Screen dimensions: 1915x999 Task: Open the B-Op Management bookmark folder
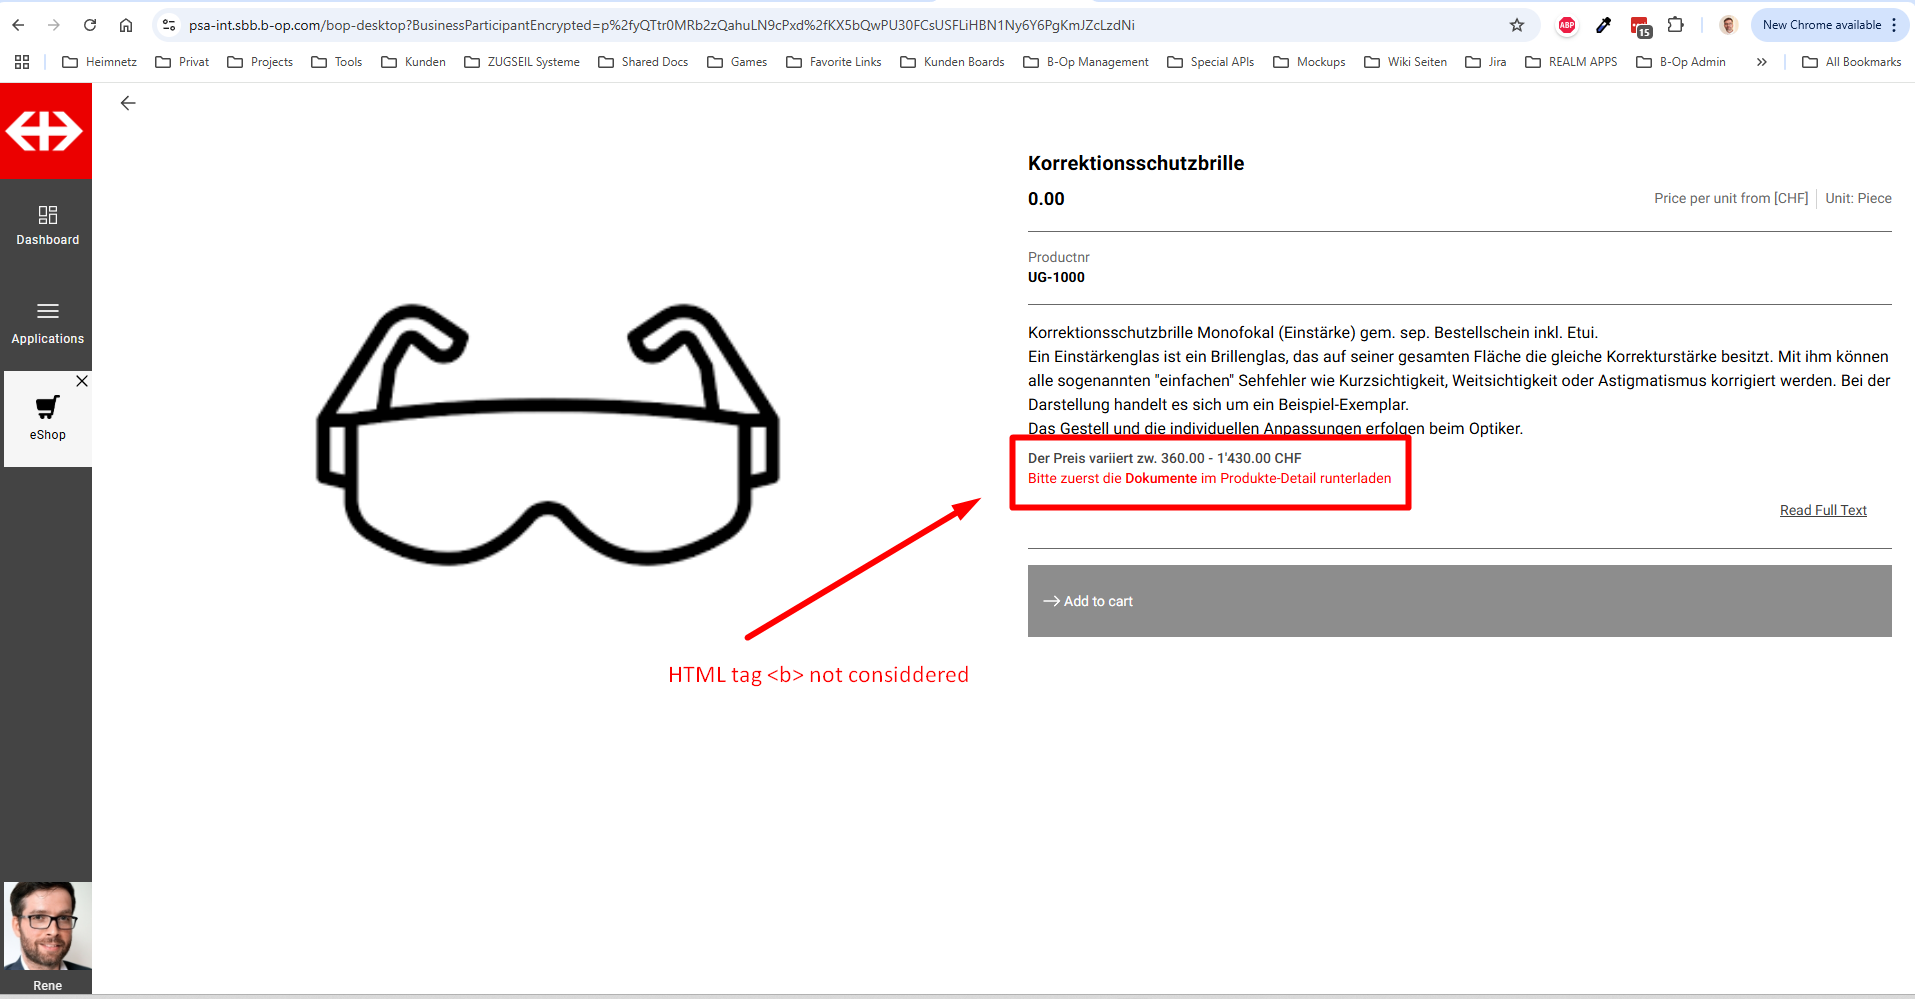(1086, 62)
